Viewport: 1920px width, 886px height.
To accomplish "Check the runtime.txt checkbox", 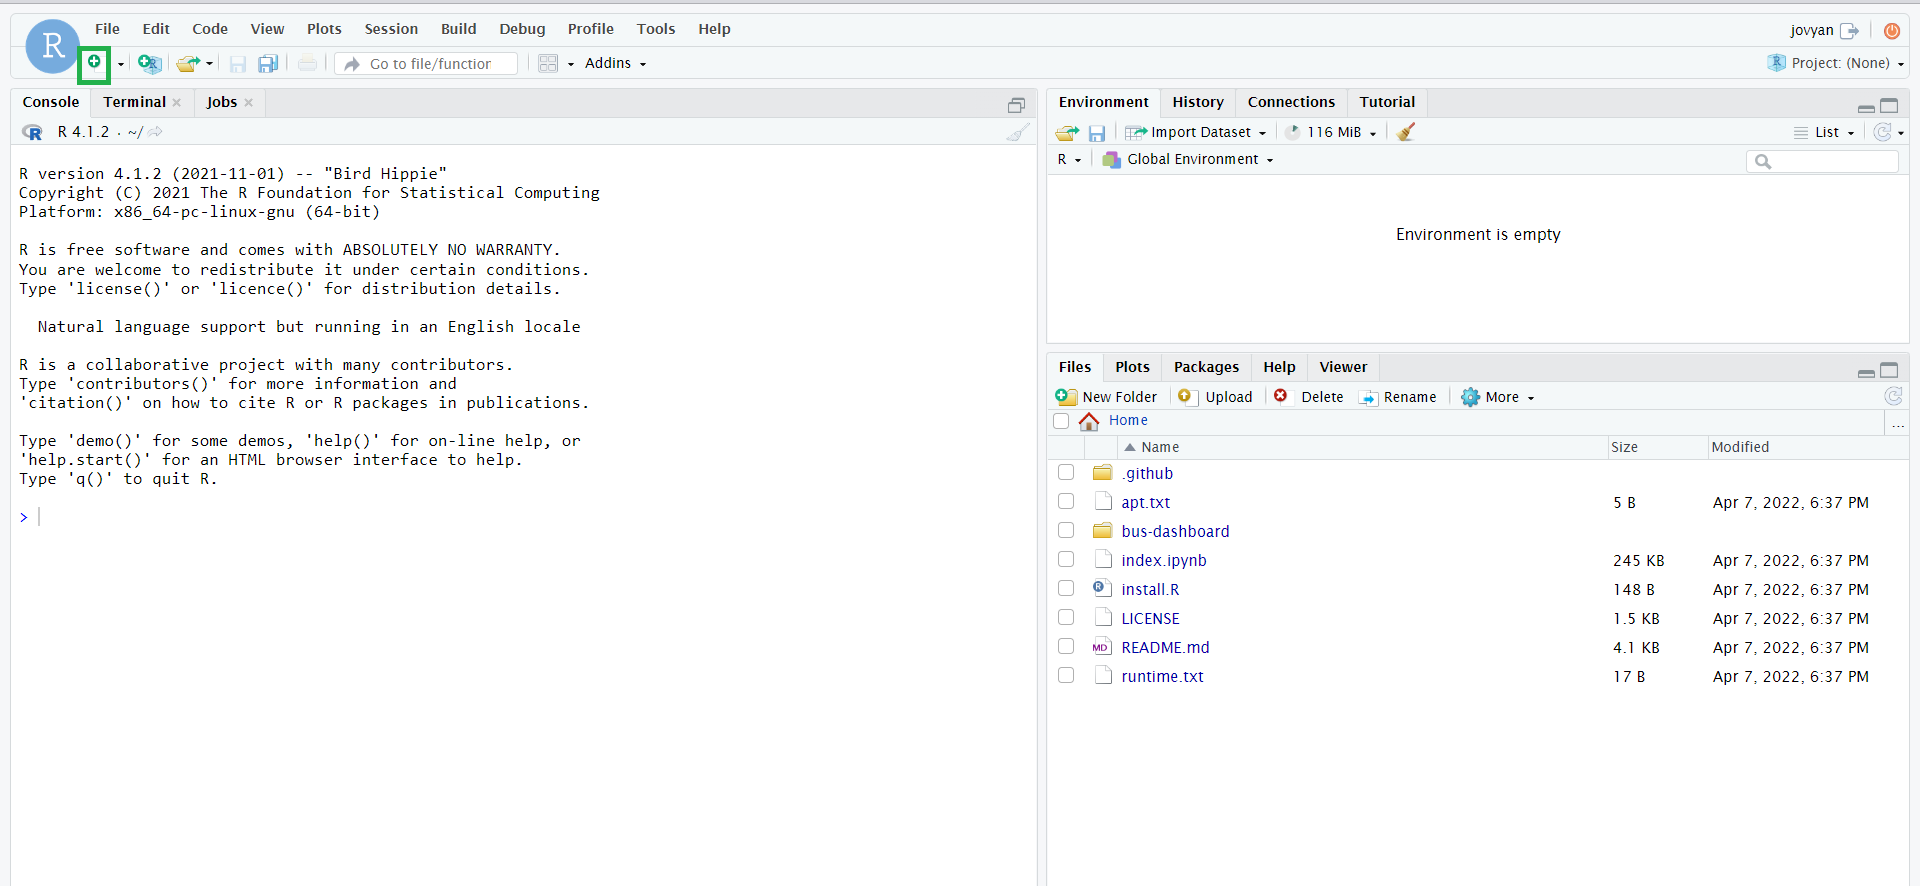I will [x=1066, y=675].
